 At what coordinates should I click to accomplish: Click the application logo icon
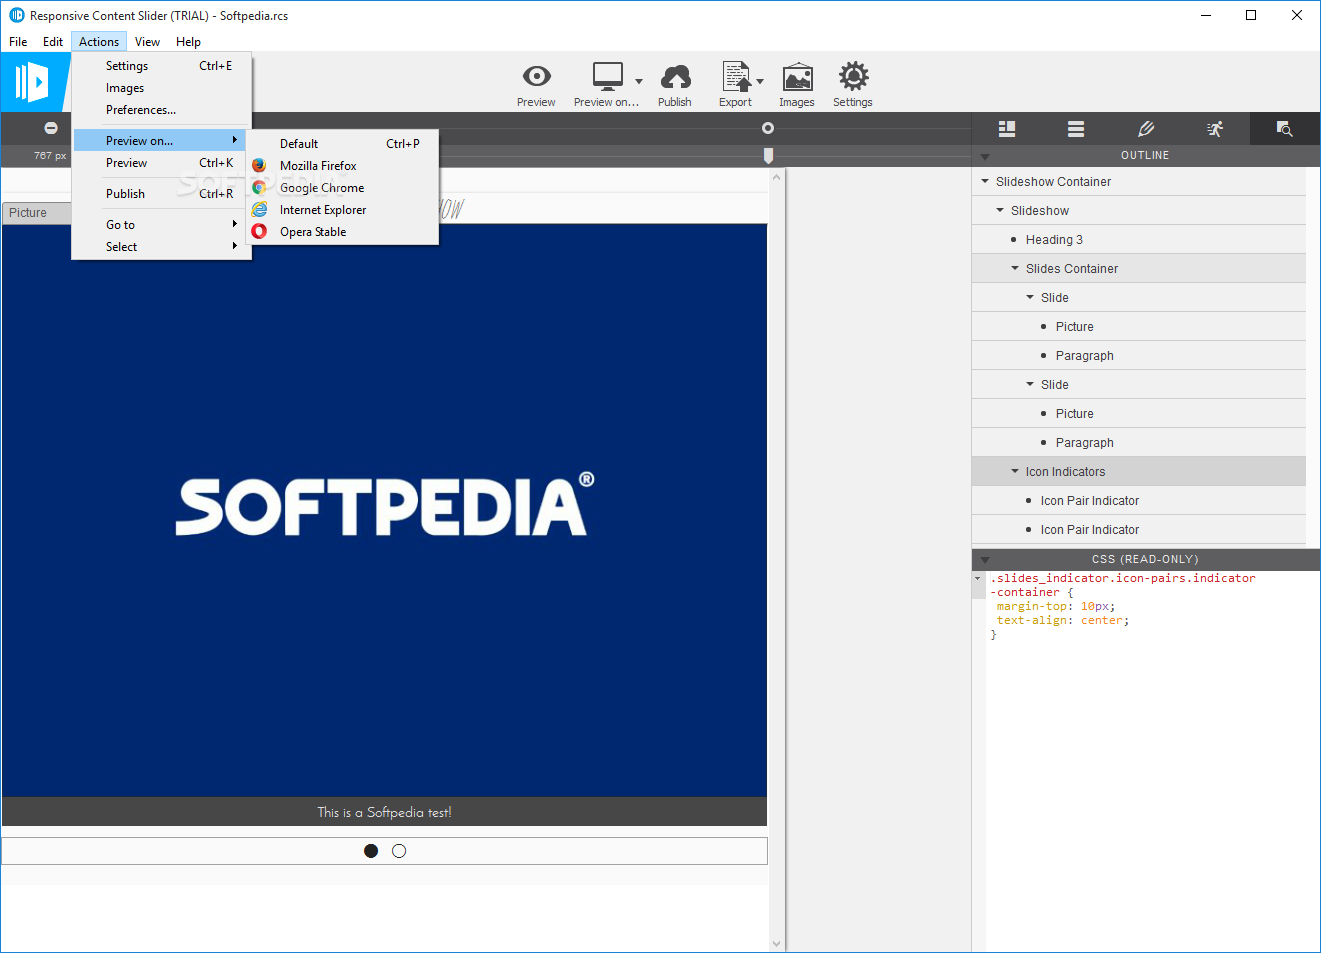32,81
